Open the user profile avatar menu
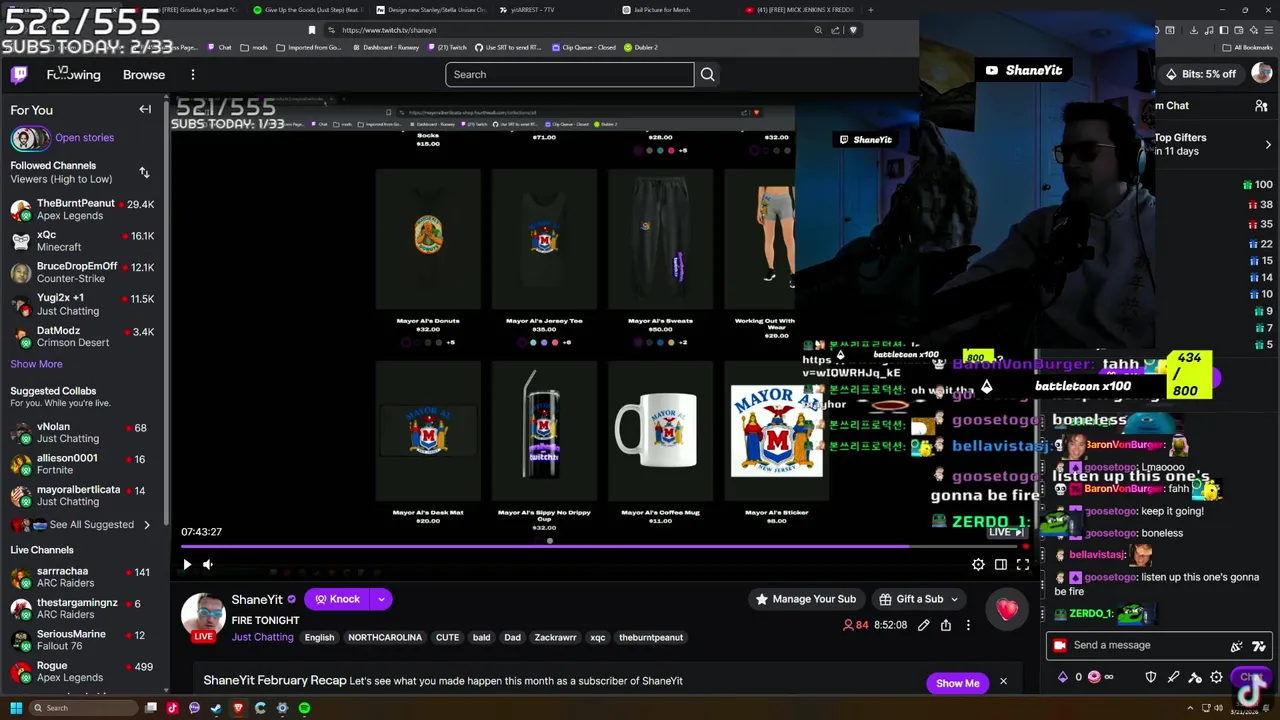 (1261, 74)
